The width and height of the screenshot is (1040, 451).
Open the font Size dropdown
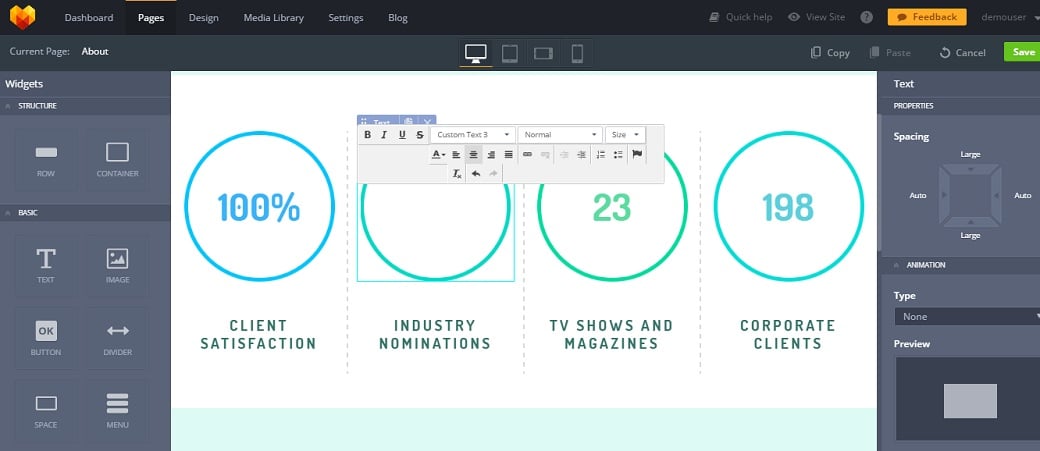pos(625,135)
